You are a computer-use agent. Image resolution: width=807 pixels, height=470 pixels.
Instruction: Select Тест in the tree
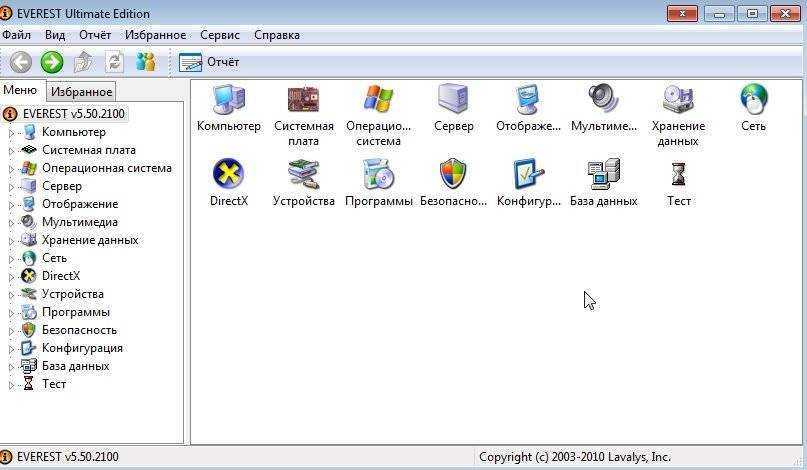click(54, 384)
